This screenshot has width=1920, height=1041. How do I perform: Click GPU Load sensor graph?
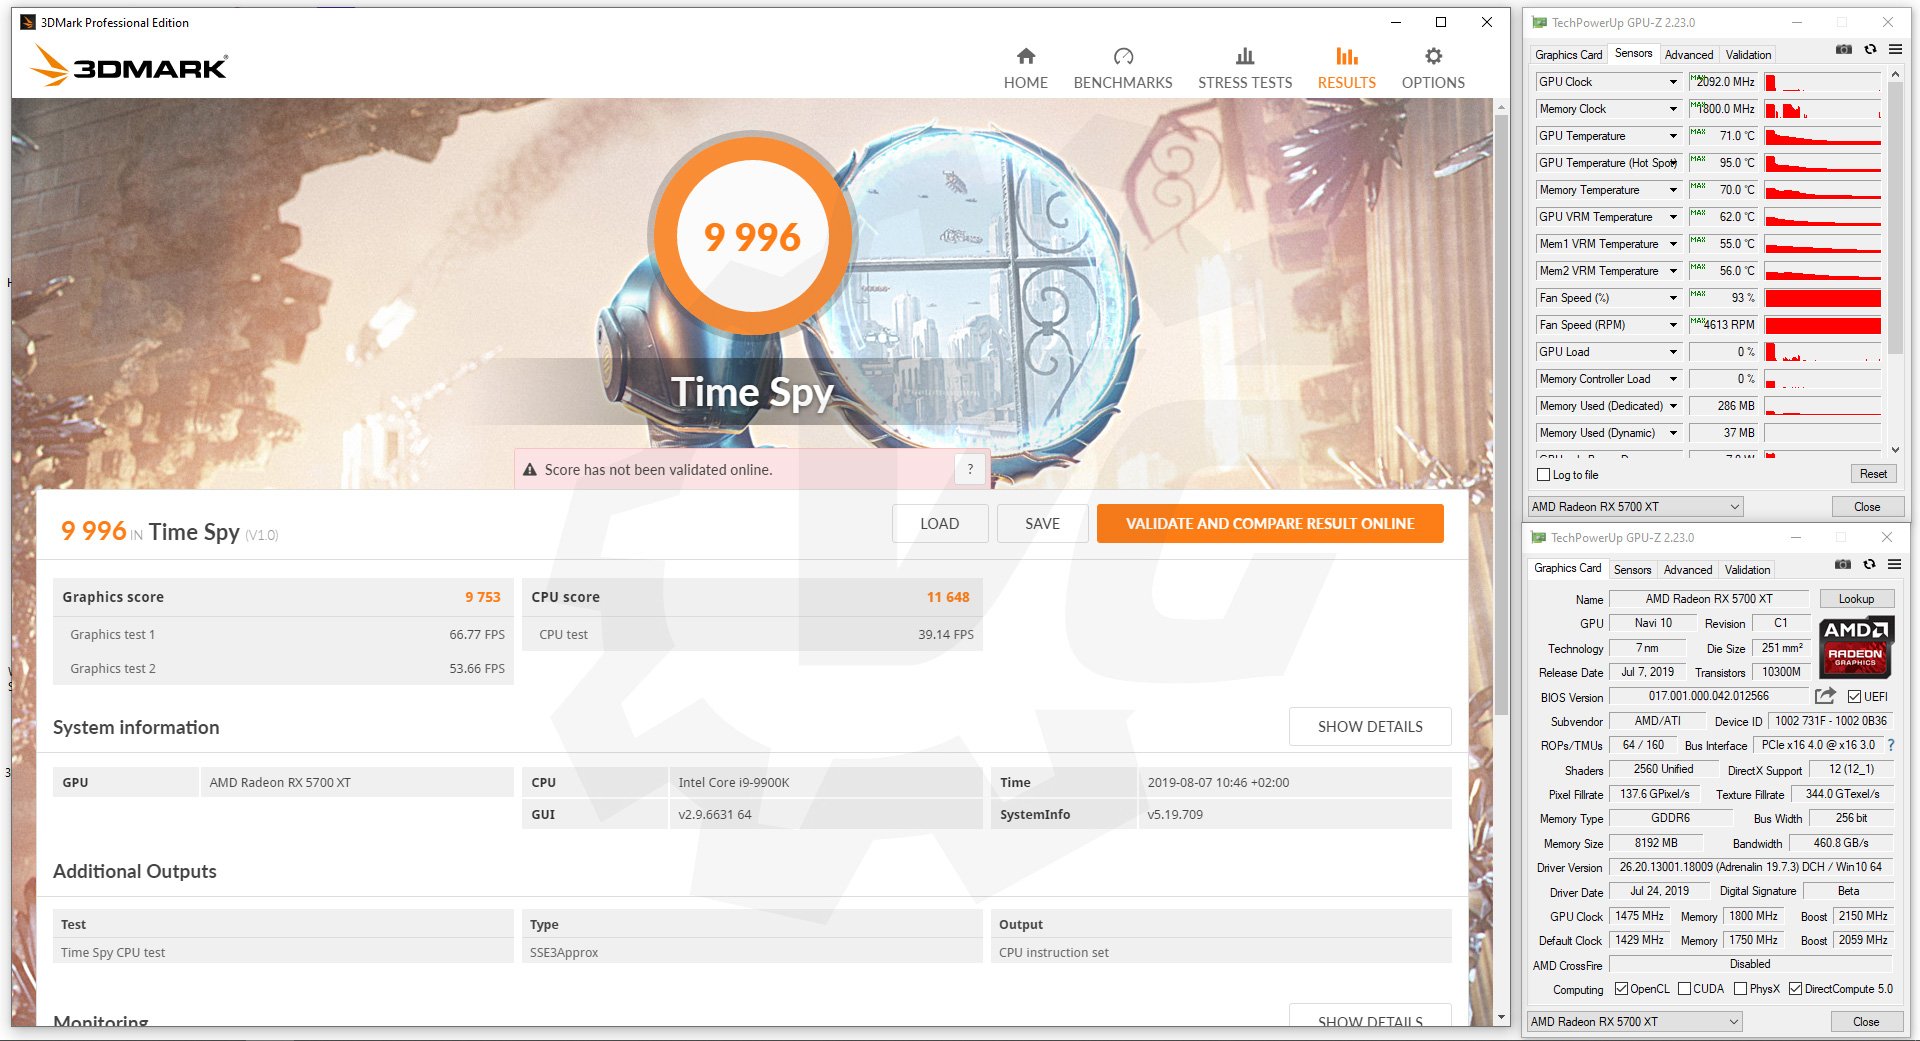coord(1823,352)
